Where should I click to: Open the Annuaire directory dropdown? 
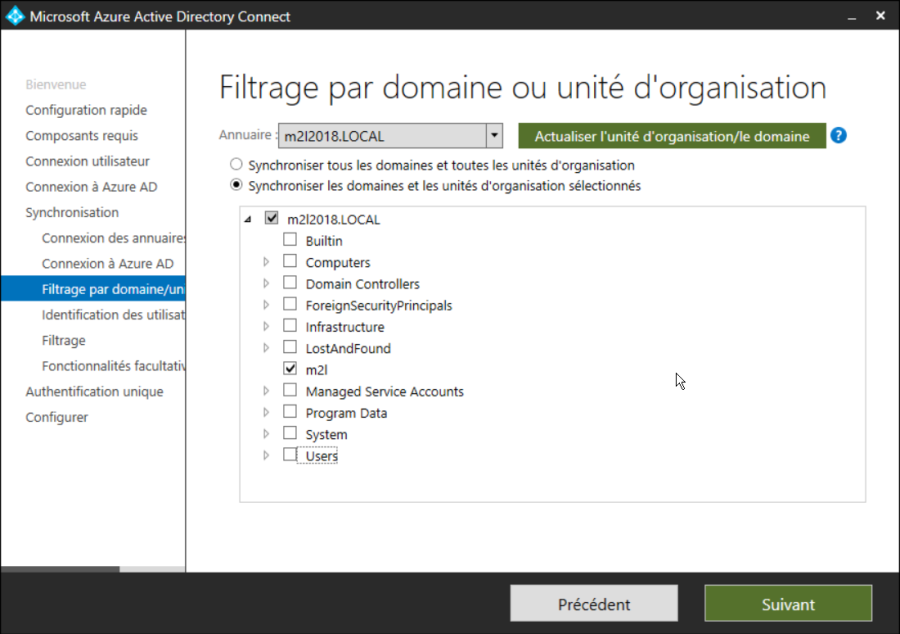[494, 136]
